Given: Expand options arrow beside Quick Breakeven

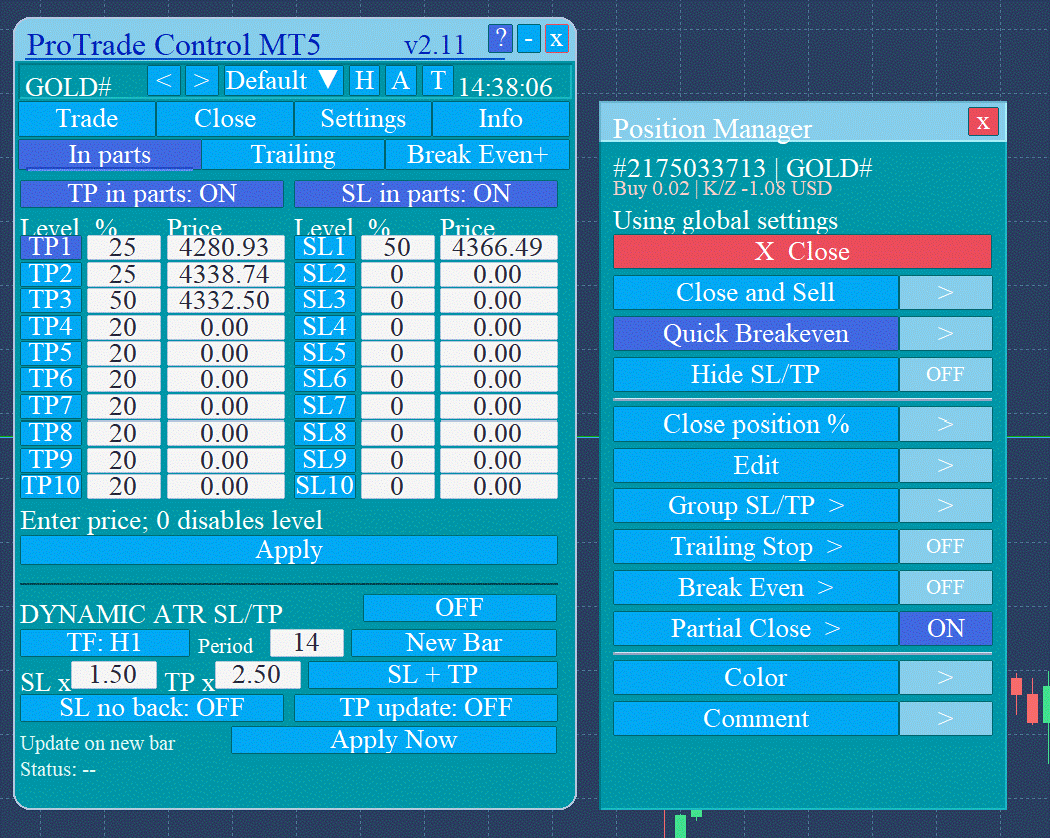Looking at the screenshot, I should click(x=945, y=334).
